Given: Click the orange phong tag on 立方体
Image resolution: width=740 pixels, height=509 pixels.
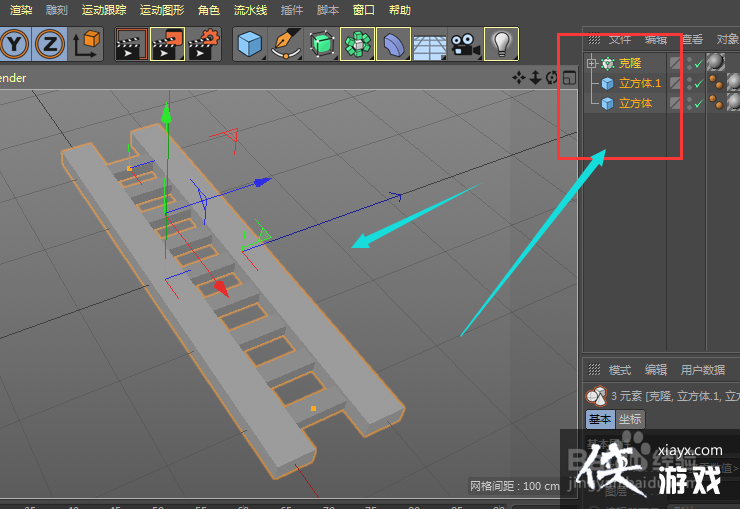Looking at the screenshot, I should [x=716, y=102].
